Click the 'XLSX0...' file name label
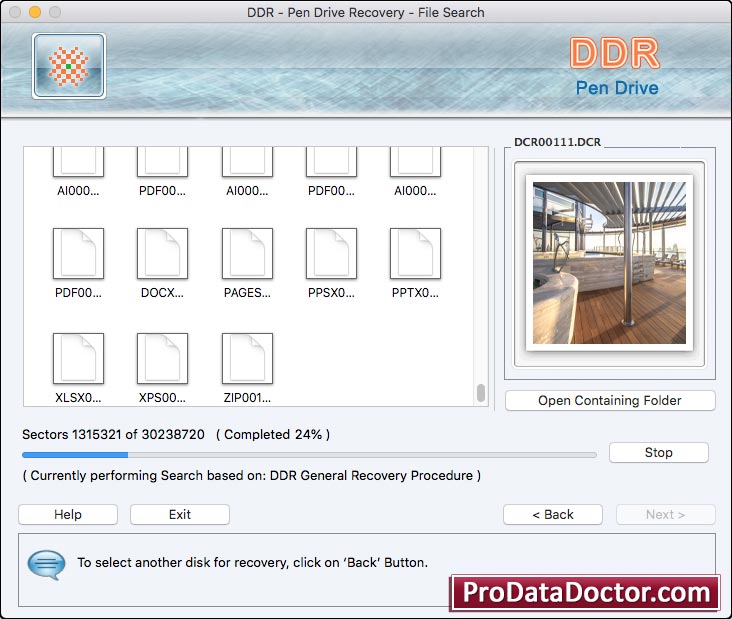Viewport: 732px width, 619px height. pos(78,398)
